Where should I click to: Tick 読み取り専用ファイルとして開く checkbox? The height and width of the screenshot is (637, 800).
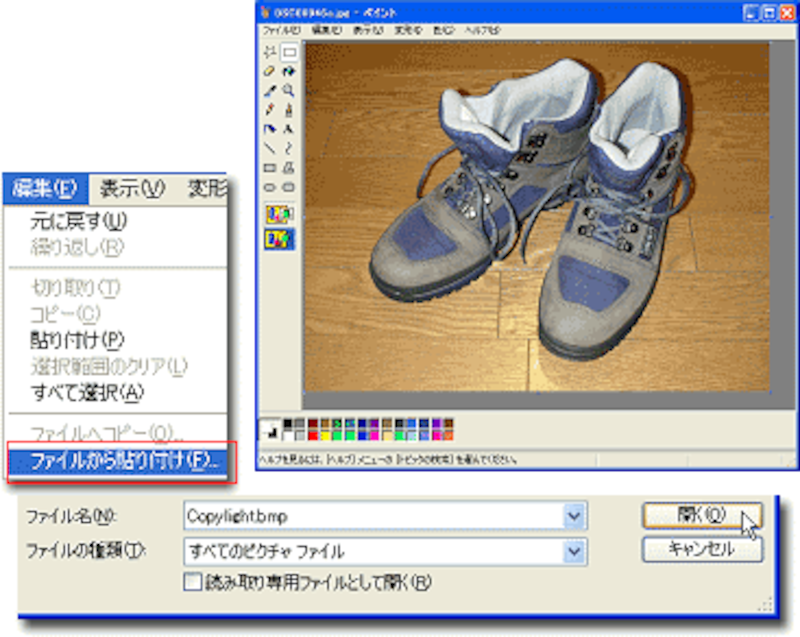click(193, 582)
